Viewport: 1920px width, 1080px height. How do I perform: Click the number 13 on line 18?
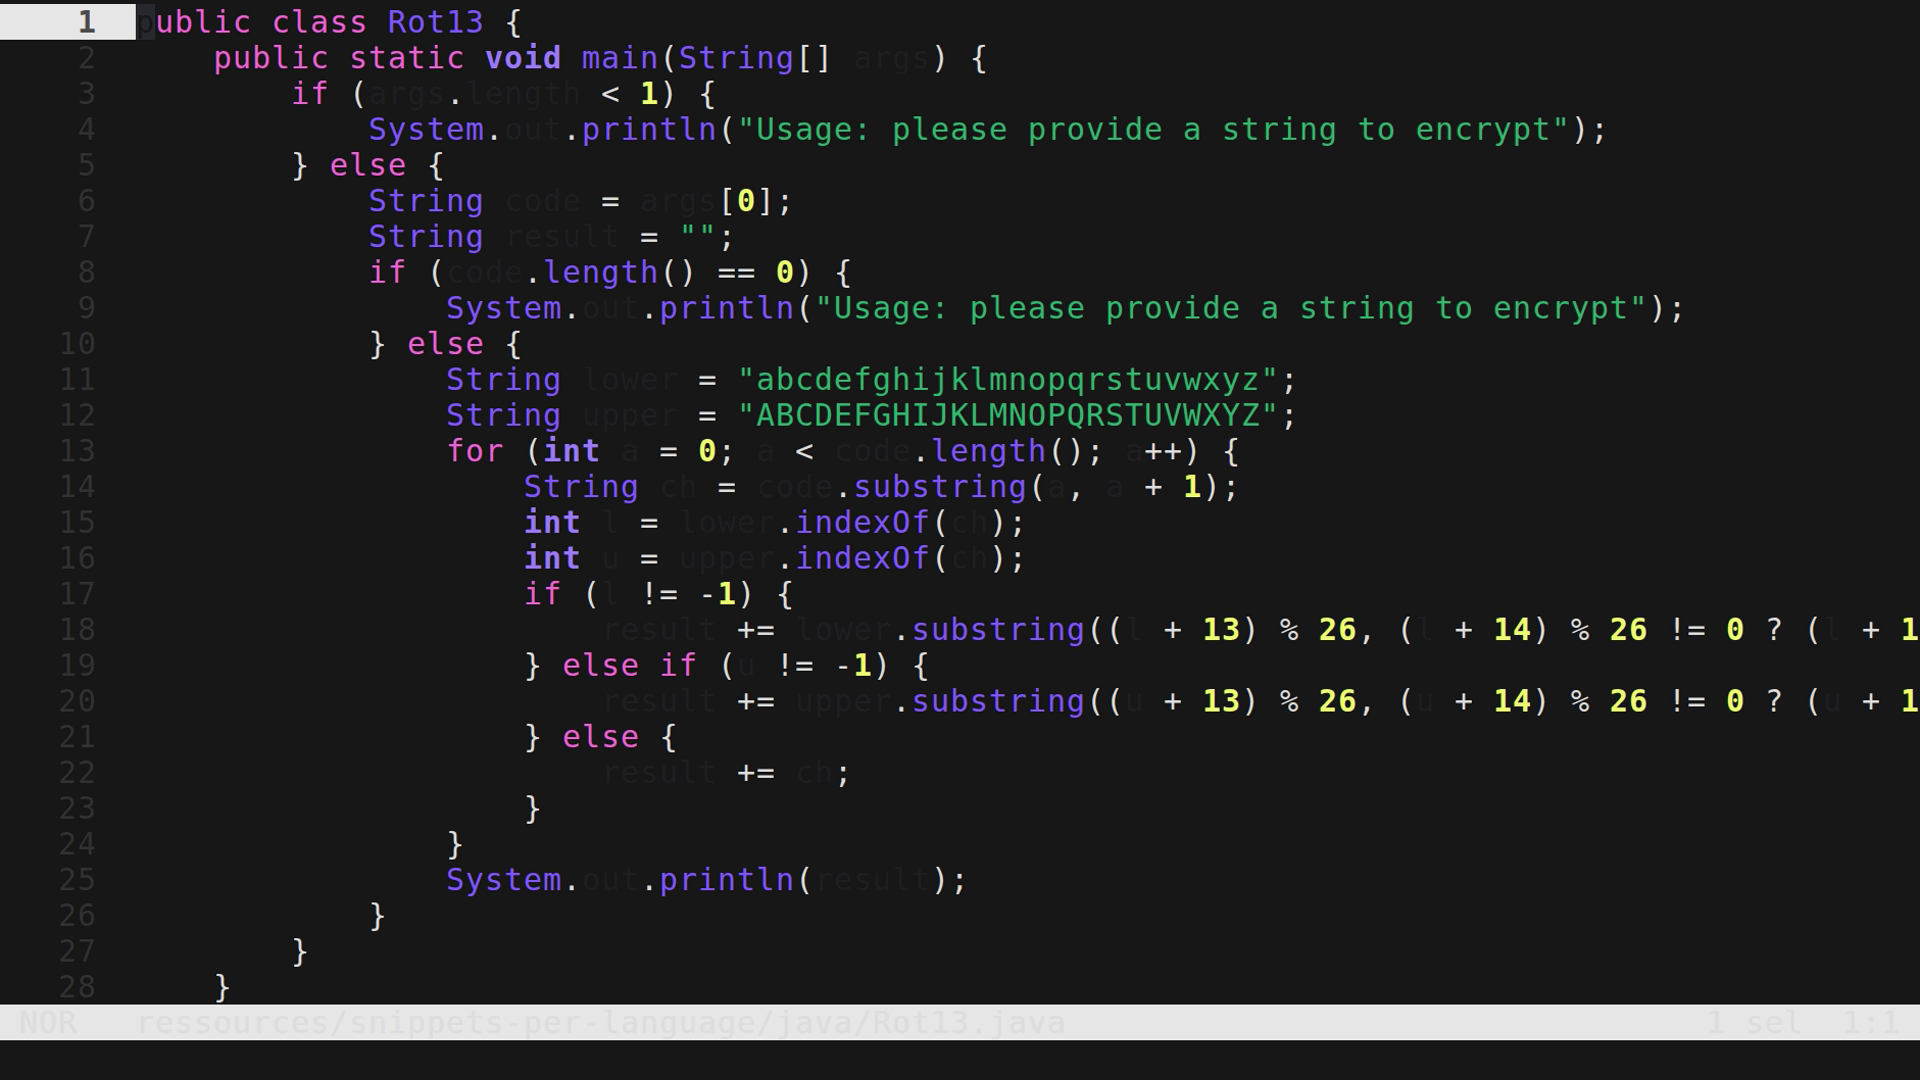pyautogui.click(x=1221, y=630)
